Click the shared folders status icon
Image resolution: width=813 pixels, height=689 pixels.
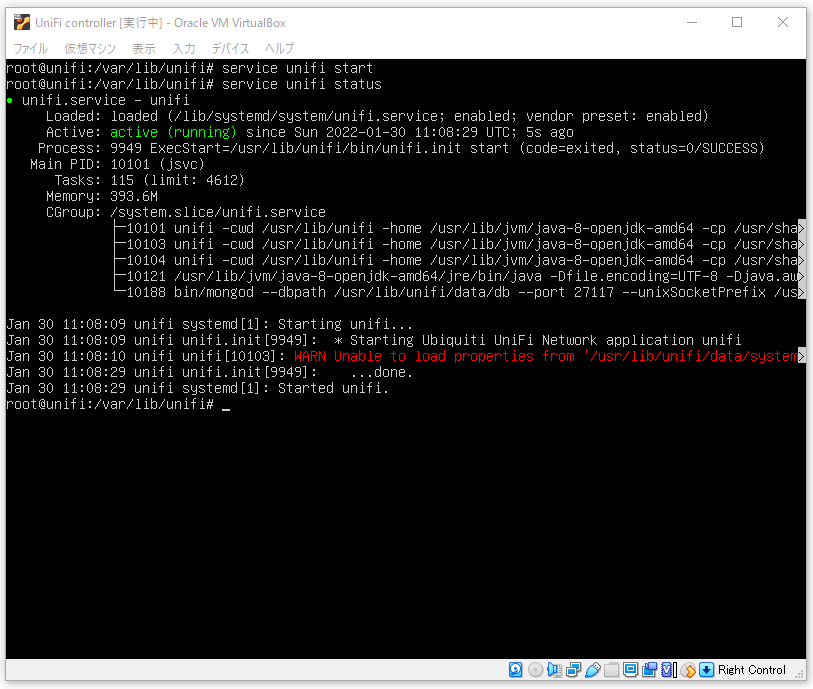click(x=612, y=670)
